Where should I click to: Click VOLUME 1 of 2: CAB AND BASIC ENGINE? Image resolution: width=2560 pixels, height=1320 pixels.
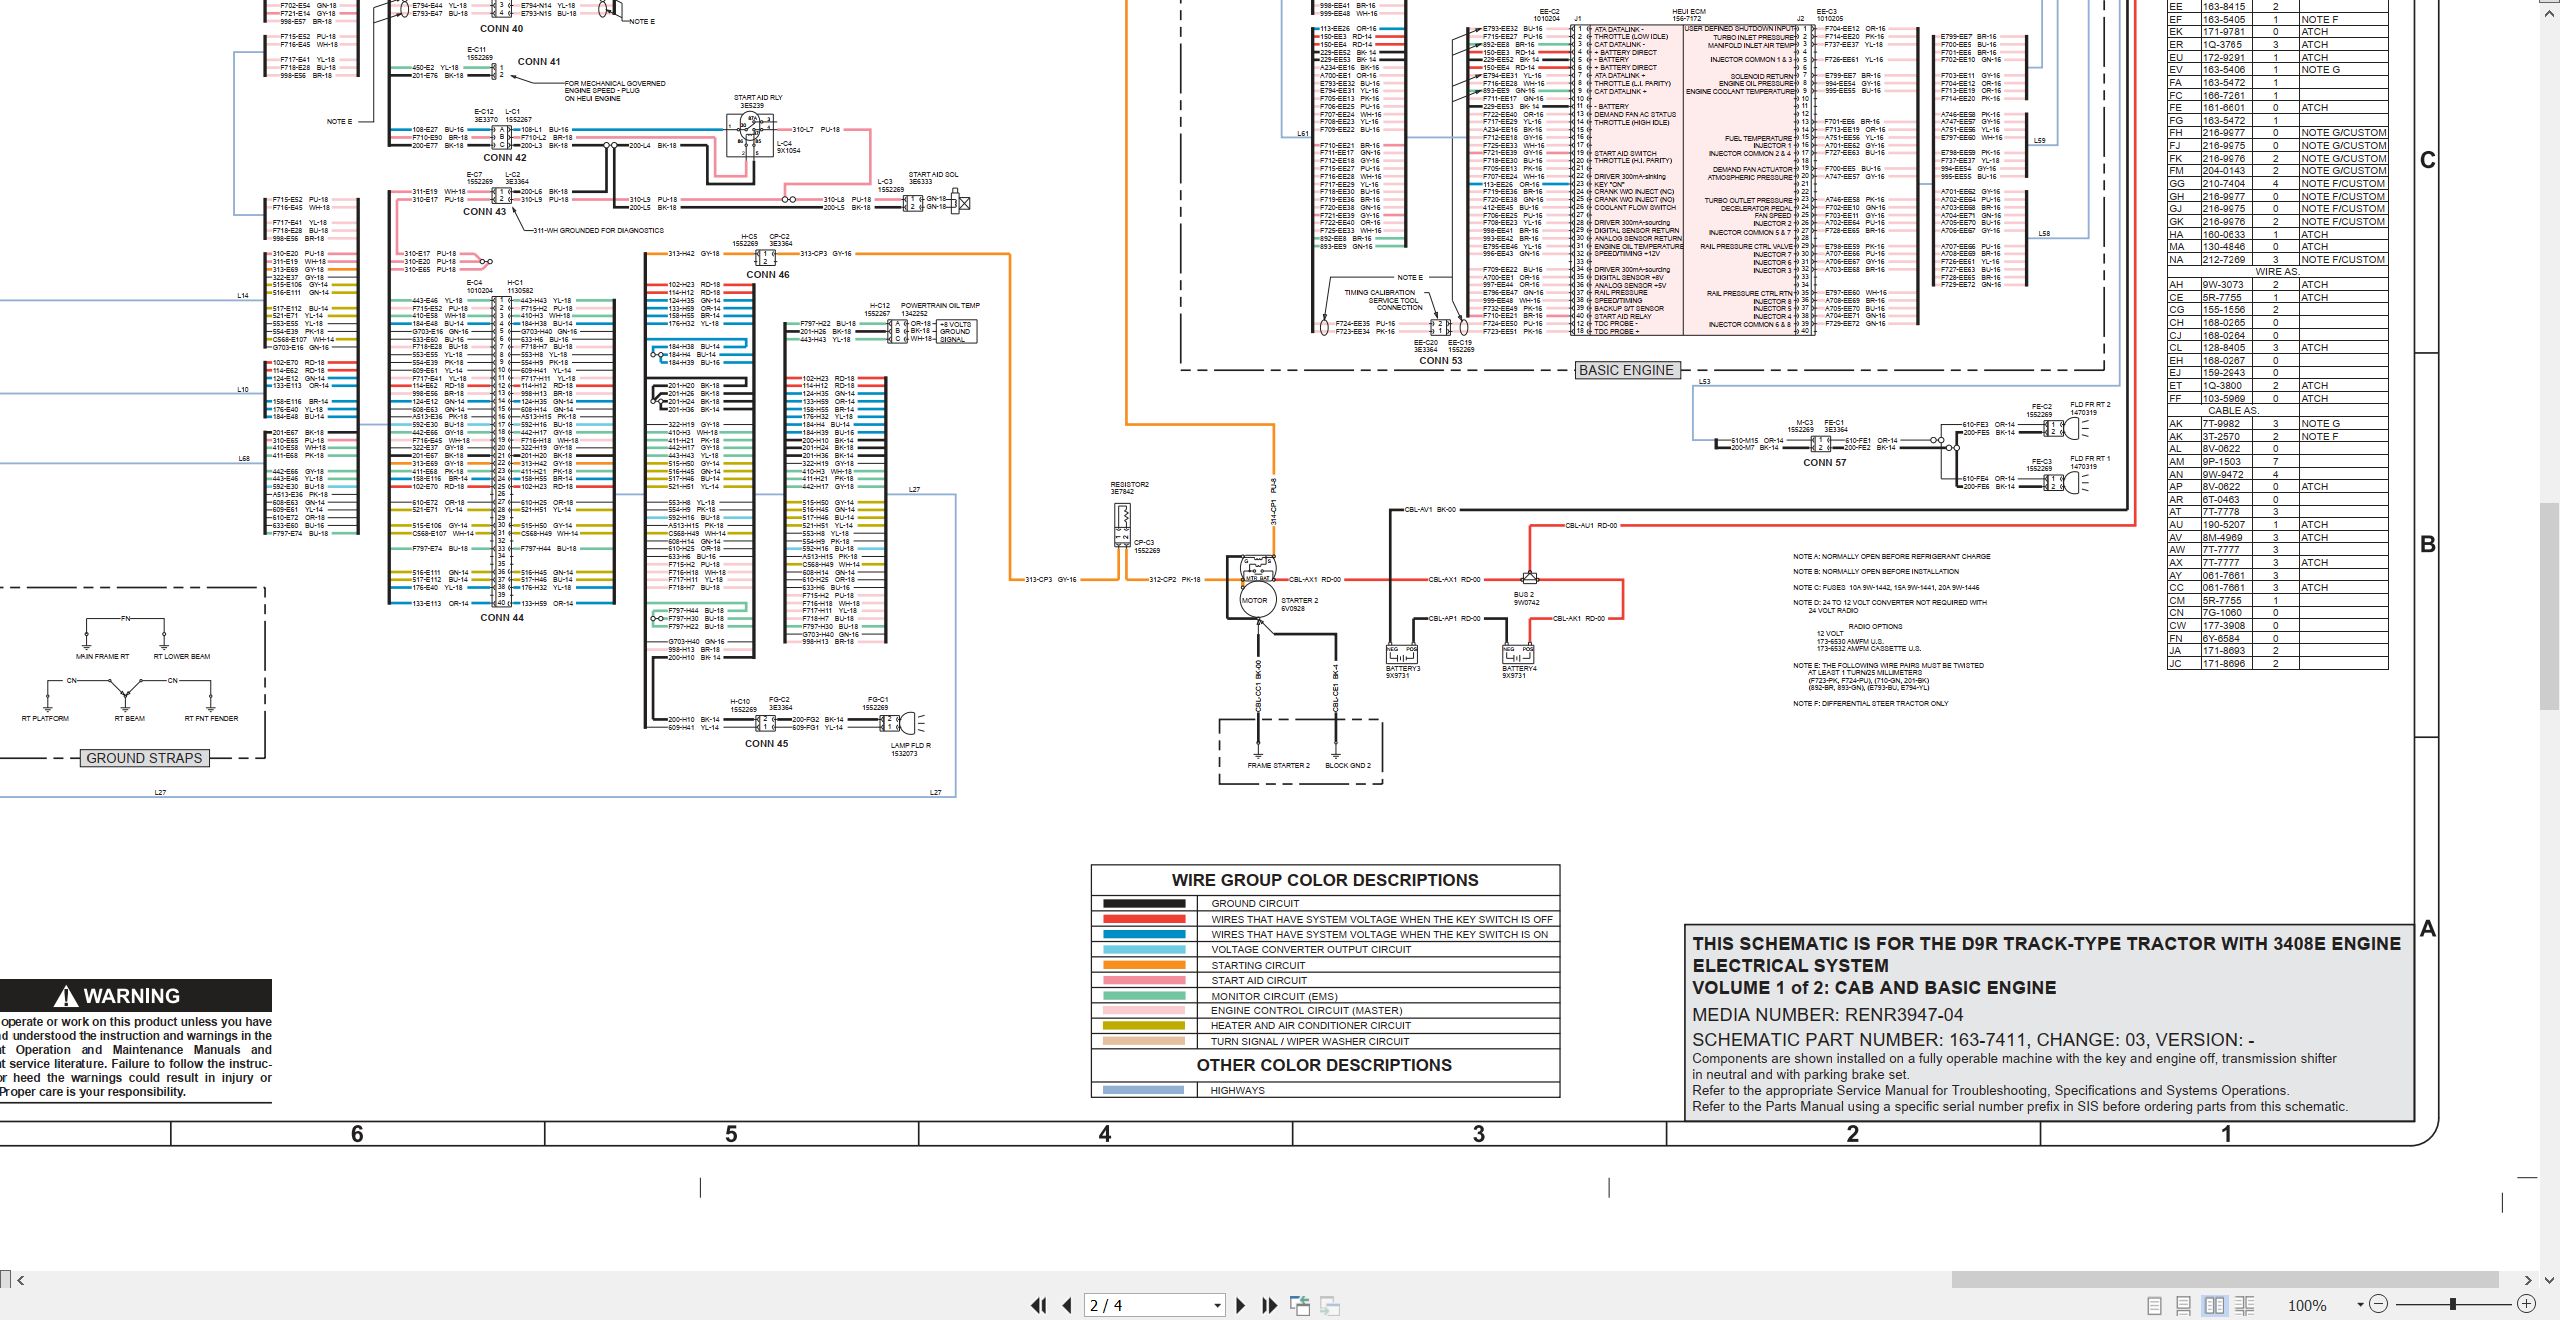(1874, 988)
